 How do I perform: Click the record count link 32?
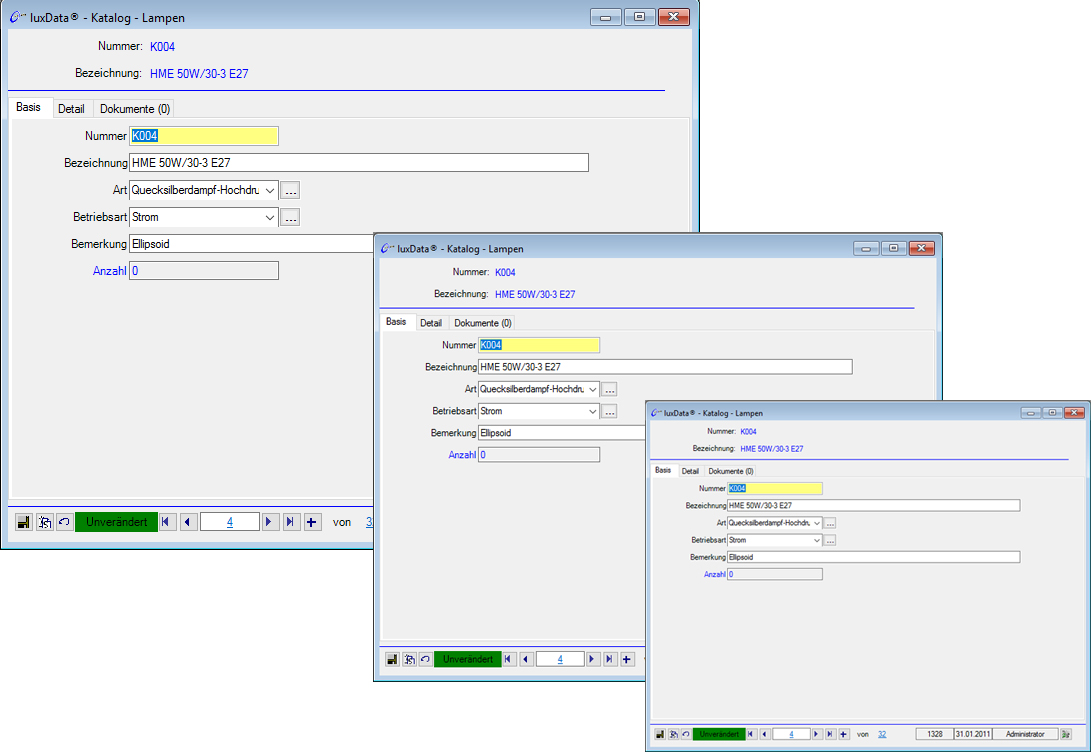(882, 734)
